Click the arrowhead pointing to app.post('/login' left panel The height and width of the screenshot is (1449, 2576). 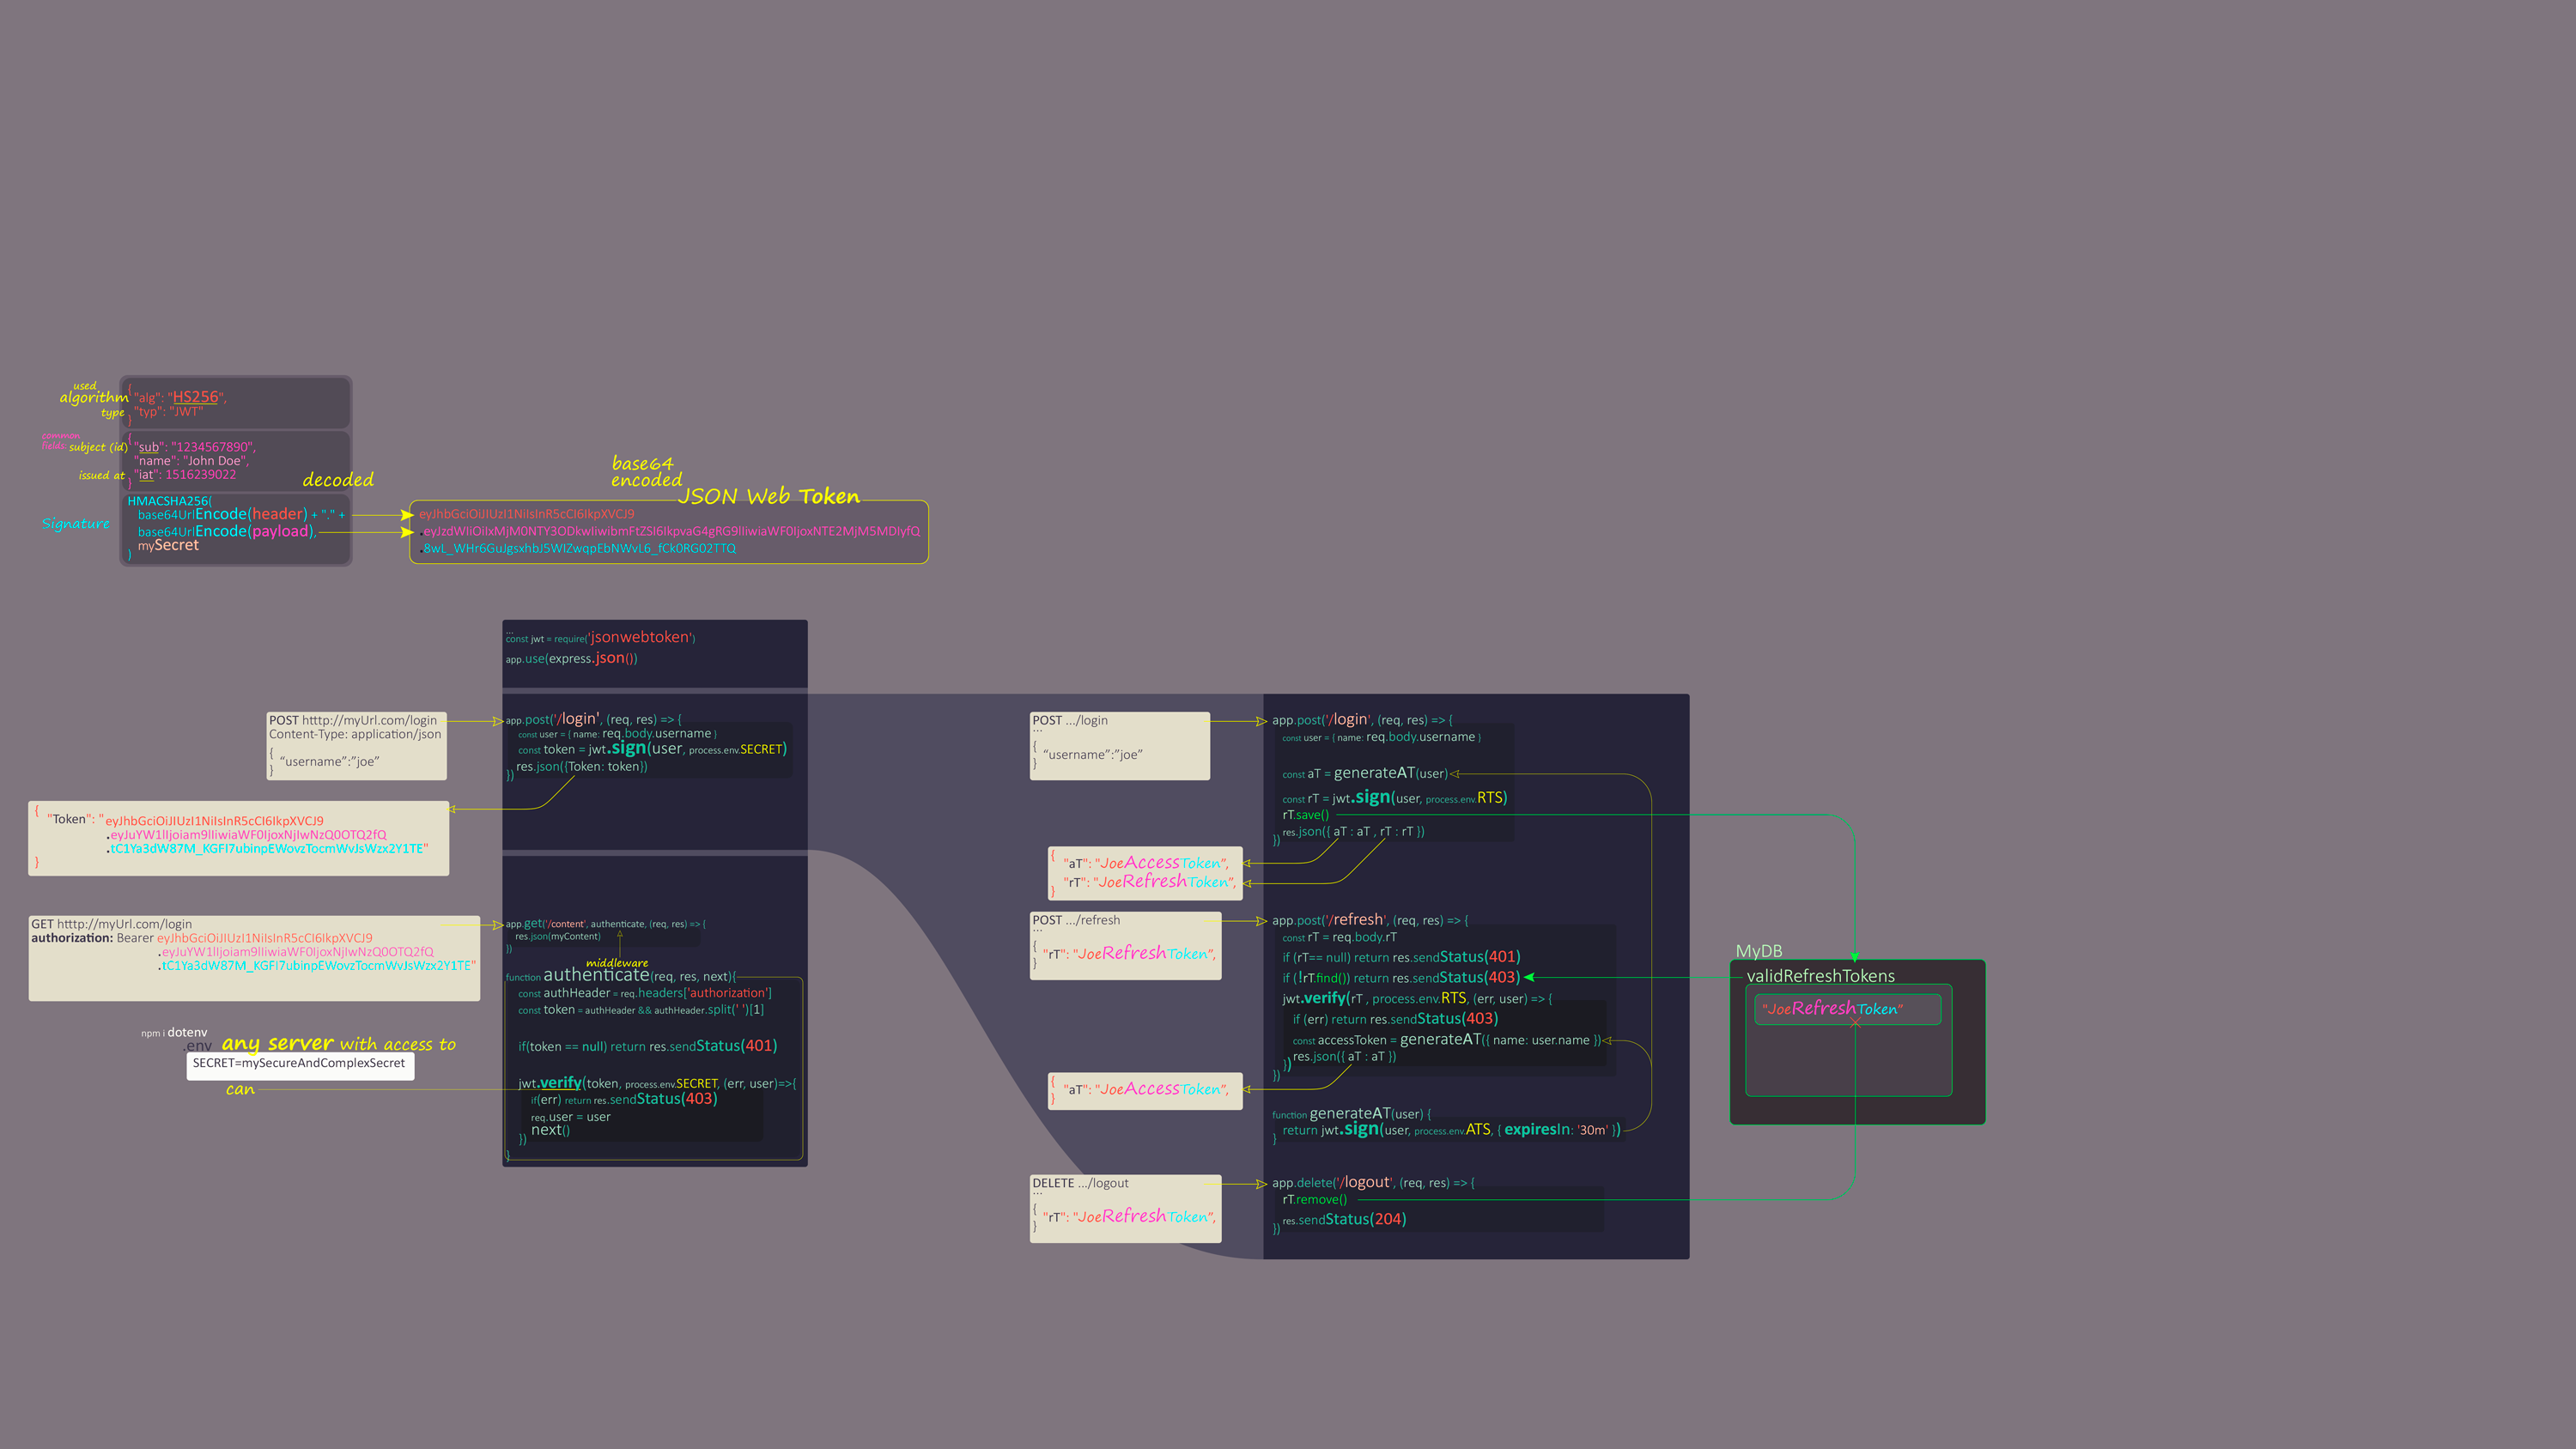[x=498, y=721]
